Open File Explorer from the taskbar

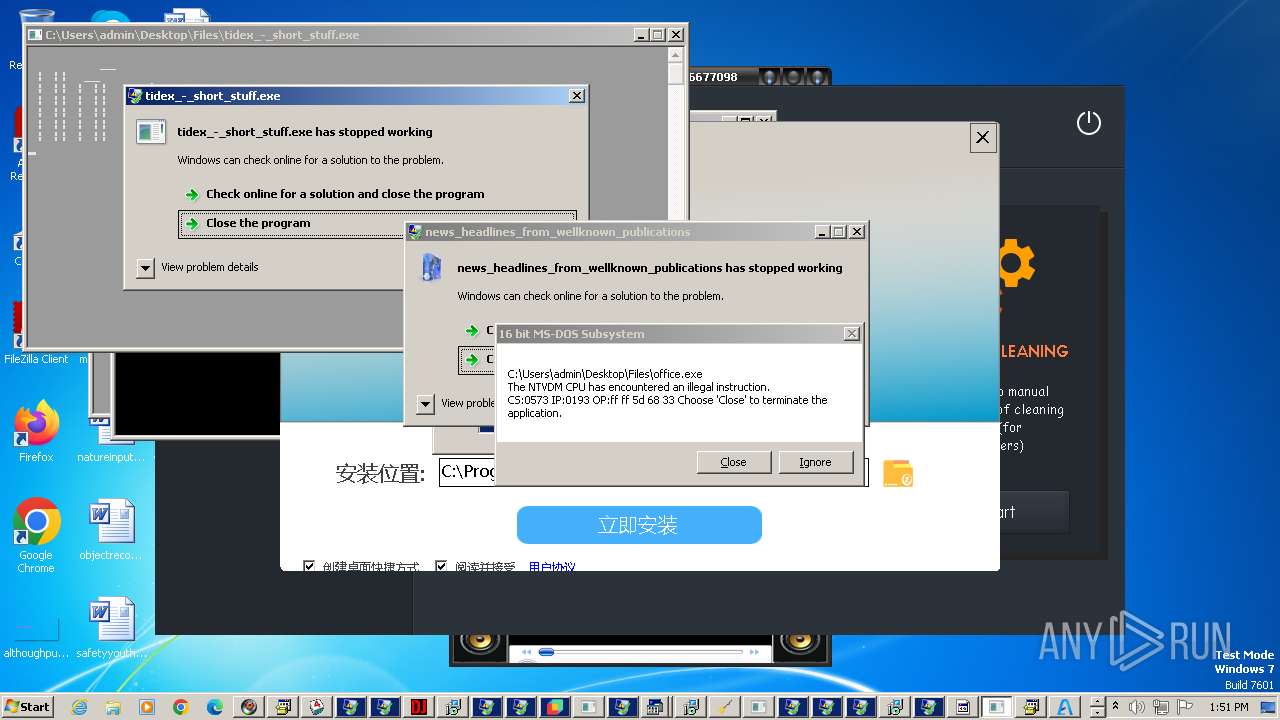[113, 707]
